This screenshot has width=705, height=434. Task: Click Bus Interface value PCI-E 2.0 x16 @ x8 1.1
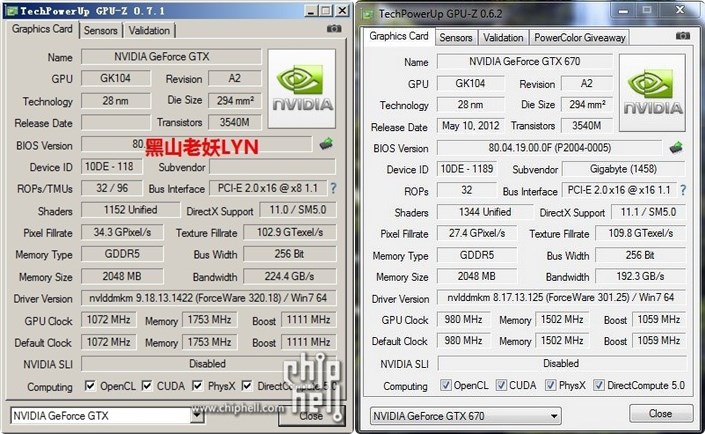268,188
